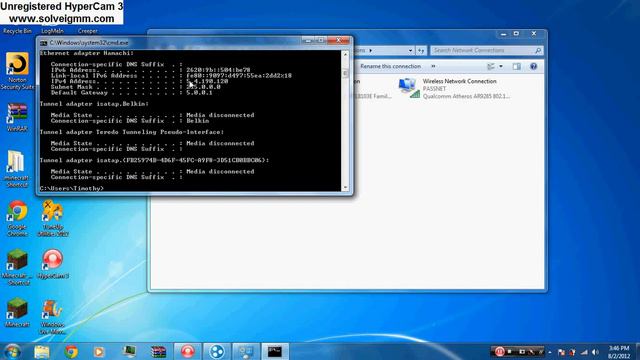Click the Change your view icon

point(491,66)
